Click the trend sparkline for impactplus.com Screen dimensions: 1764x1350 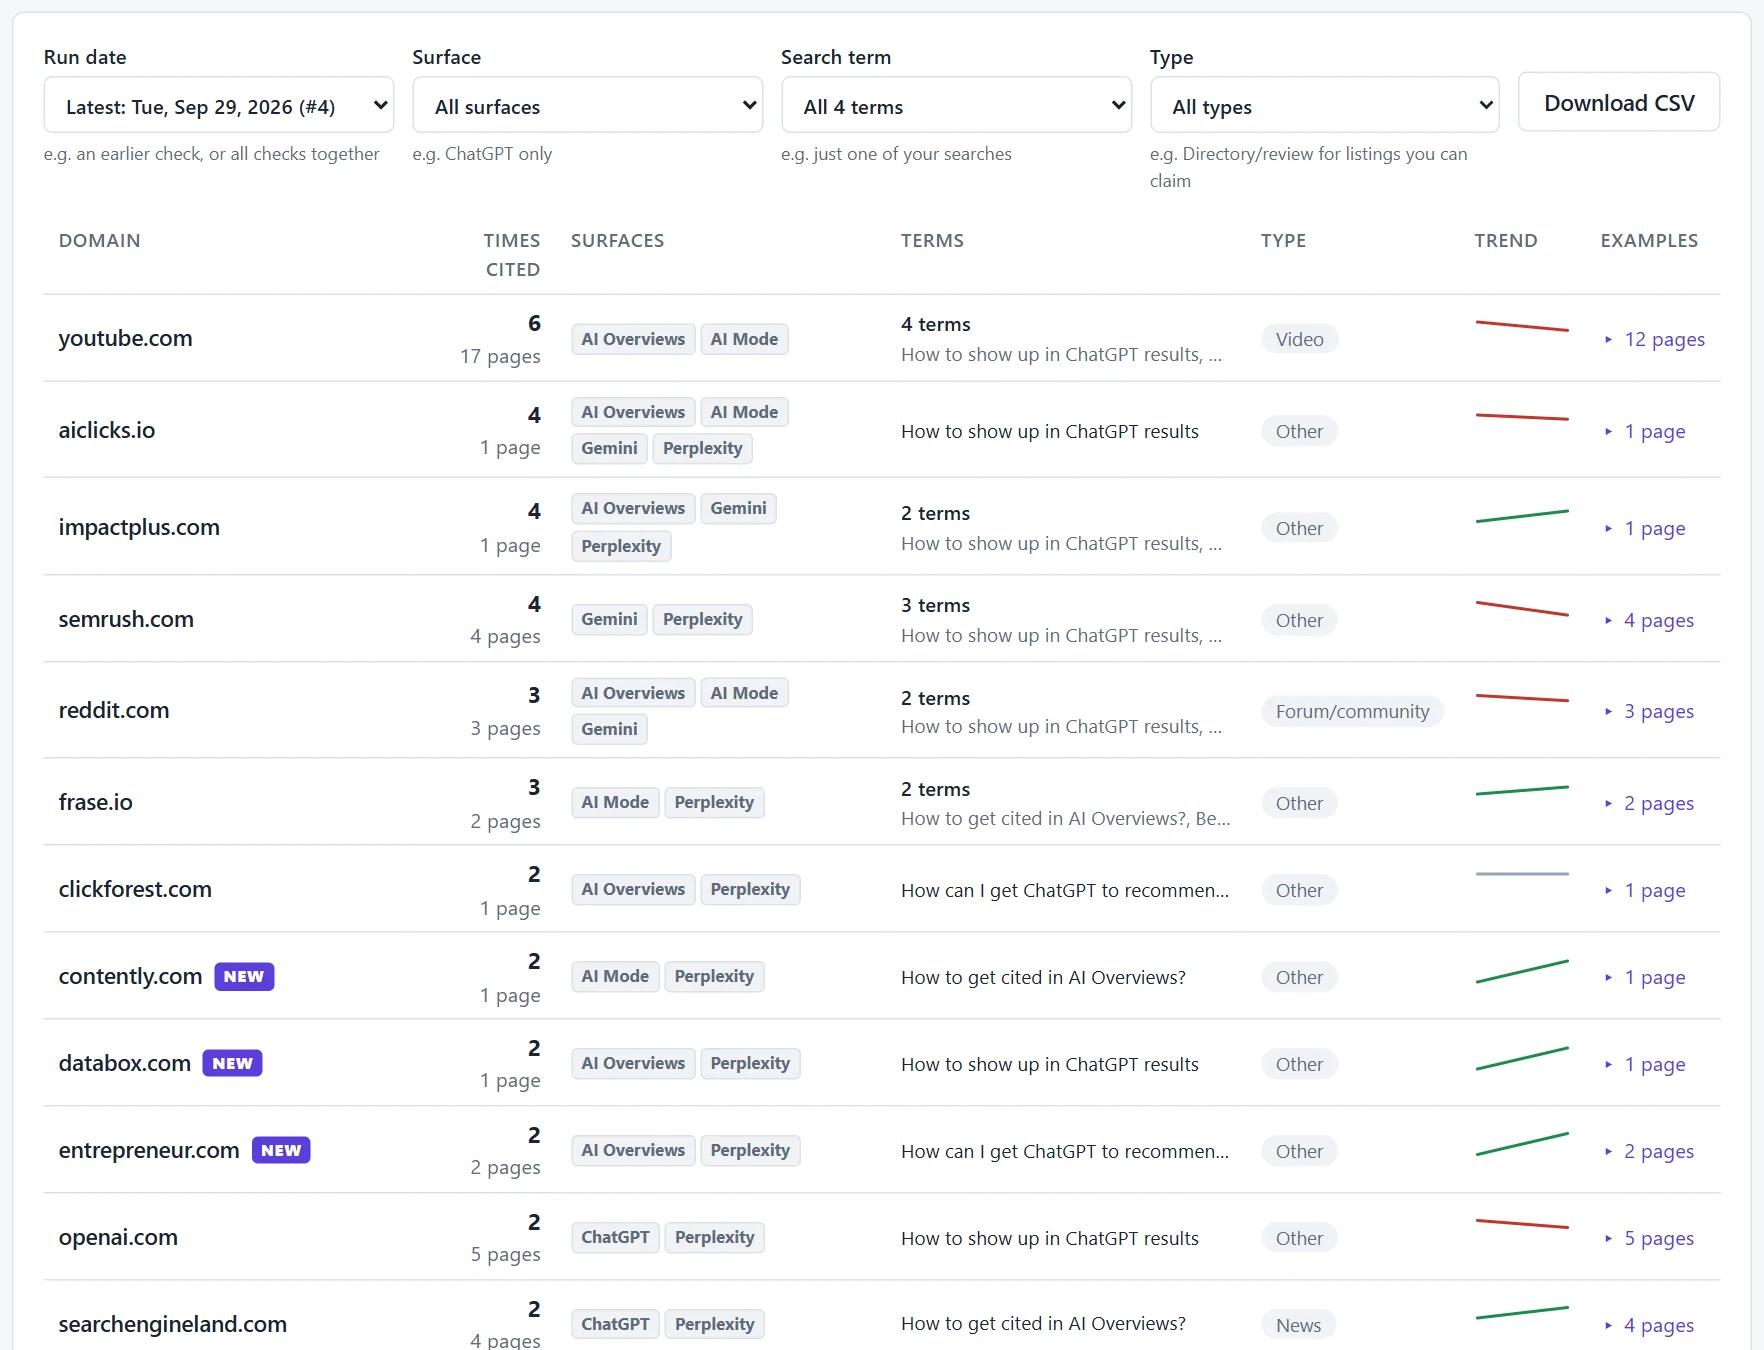point(1522,516)
